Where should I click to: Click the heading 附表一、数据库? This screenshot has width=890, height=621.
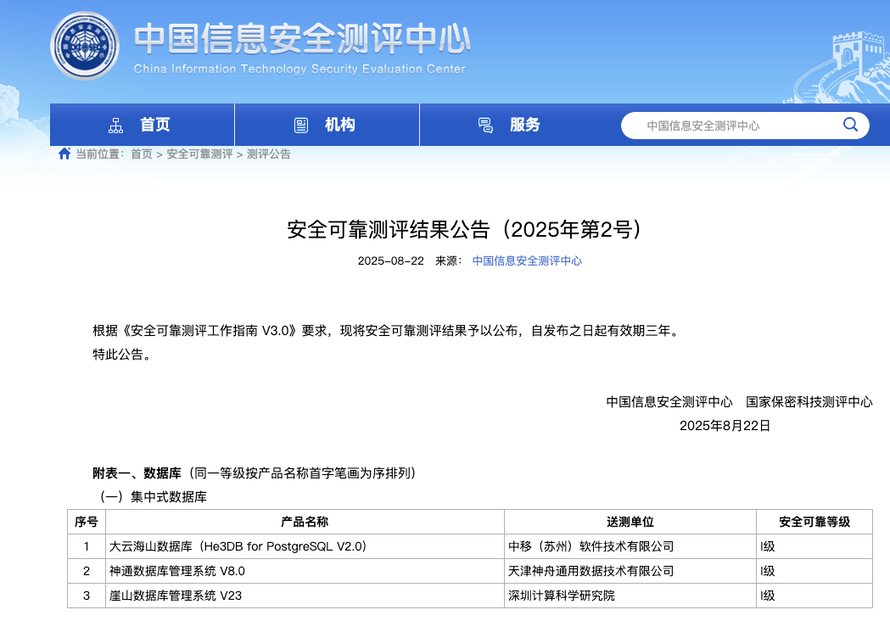tap(137, 473)
